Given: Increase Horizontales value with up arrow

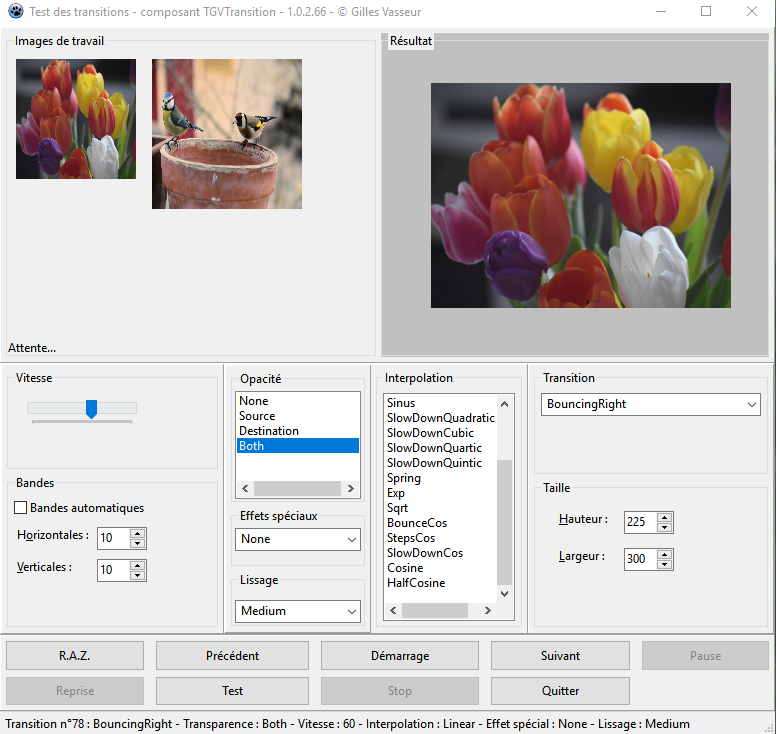Looking at the screenshot, I should coord(138,533).
